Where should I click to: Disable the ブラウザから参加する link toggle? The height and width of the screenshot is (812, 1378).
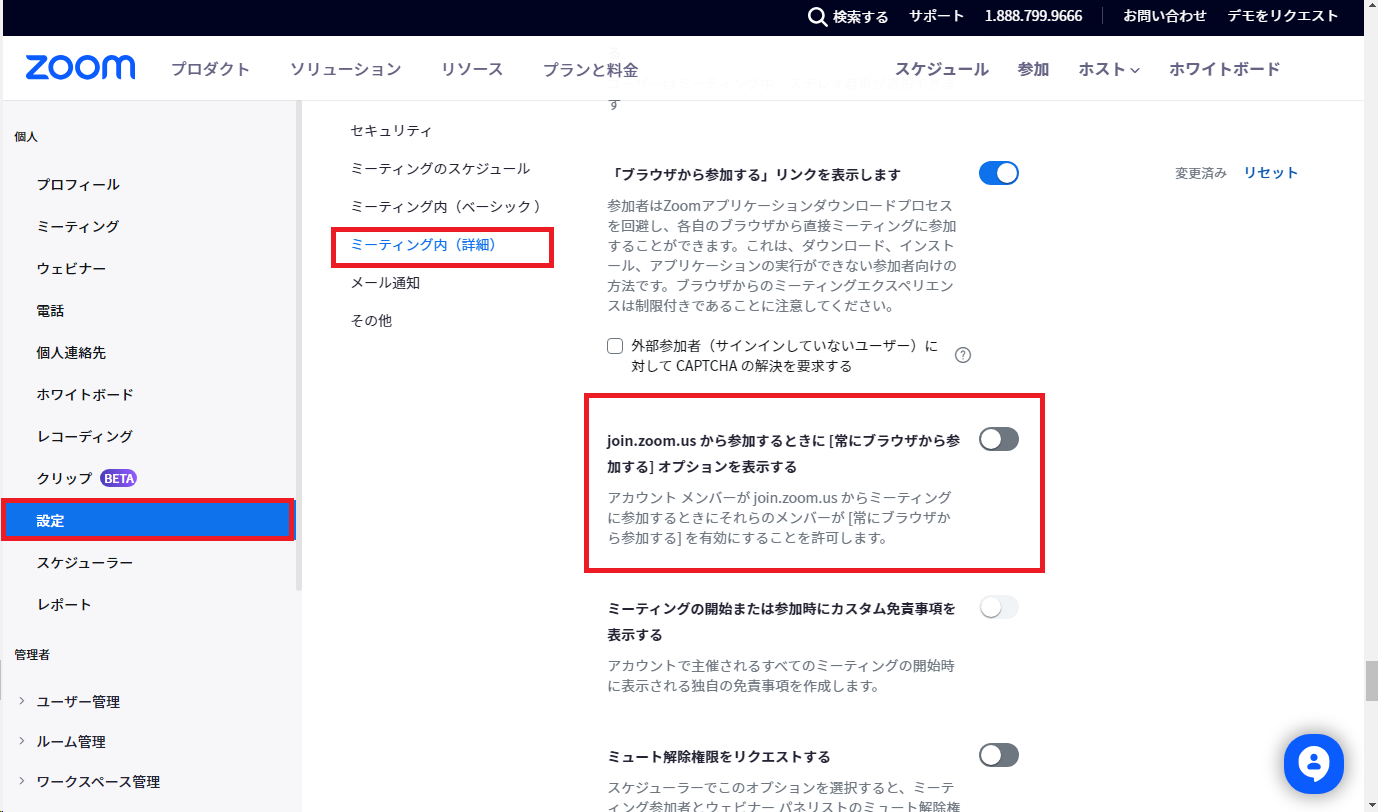pyautogui.click(x=998, y=173)
